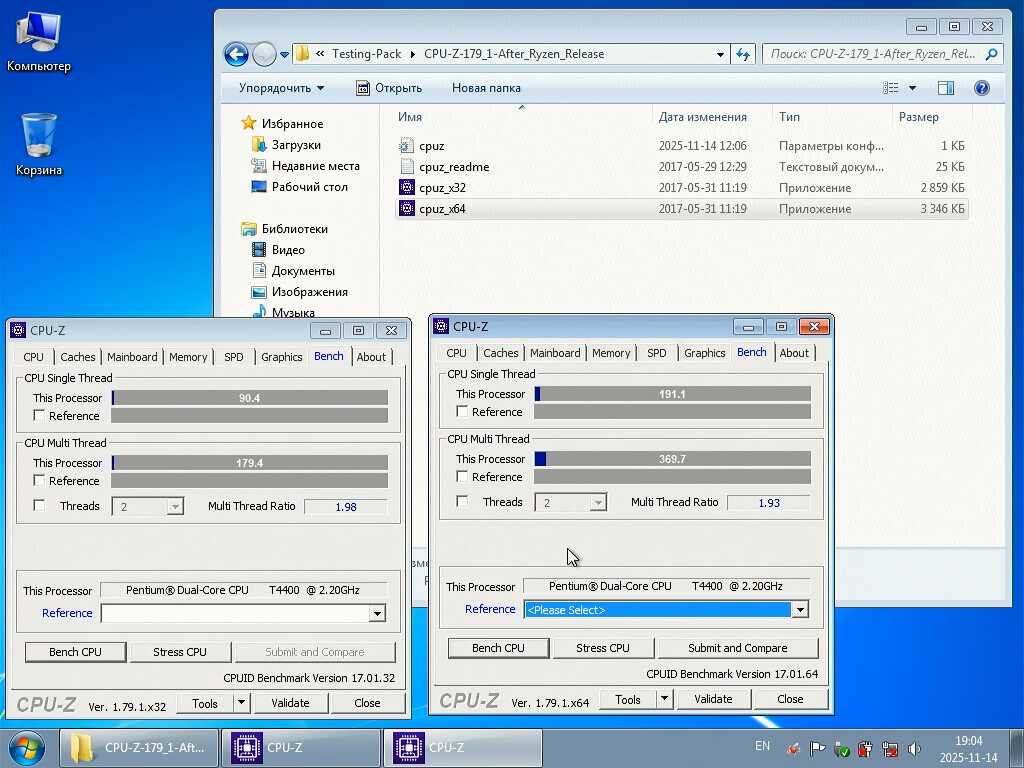
Task: Click the refresh icon beside address bar
Action: (x=743, y=54)
